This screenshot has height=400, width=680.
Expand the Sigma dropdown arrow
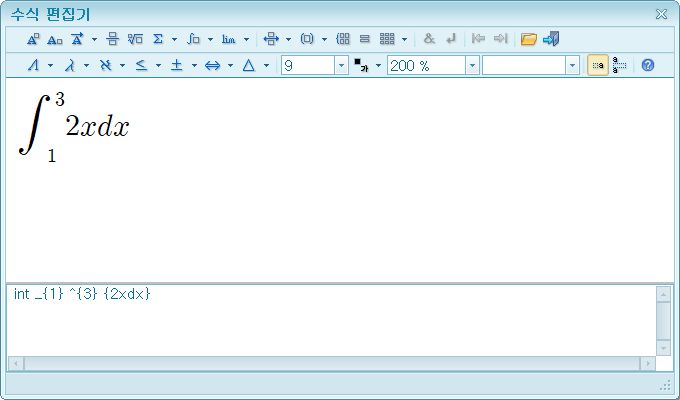174,39
